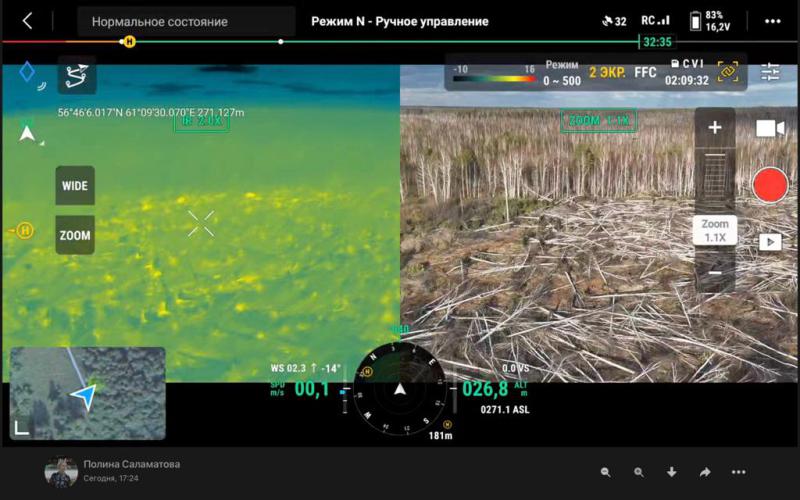Toggle the yellow link zoom icon
The image size is (800, 500).
click(x=727, y=72)
